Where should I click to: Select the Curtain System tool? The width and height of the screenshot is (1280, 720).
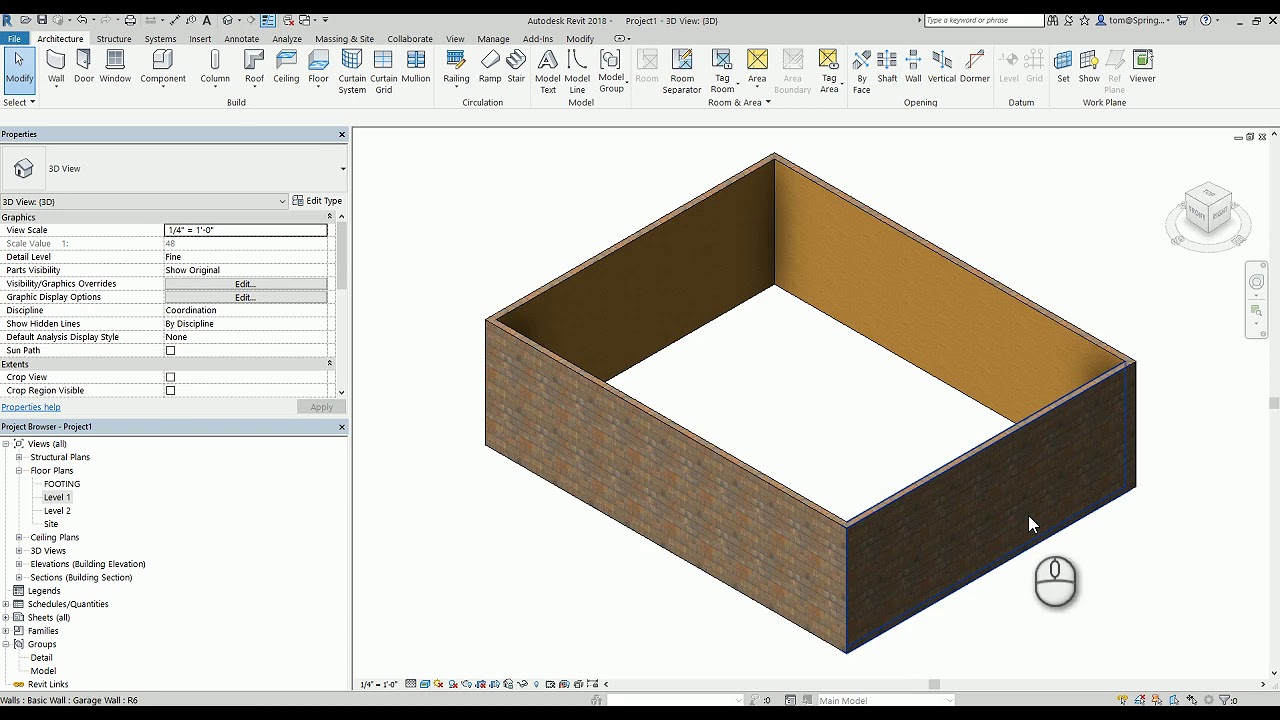click(352, 72)
